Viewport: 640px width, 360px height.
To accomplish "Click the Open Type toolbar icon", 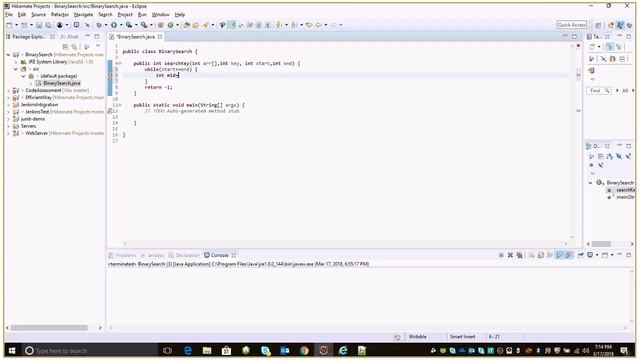I will pyautogui.click(x=187, y=25).
